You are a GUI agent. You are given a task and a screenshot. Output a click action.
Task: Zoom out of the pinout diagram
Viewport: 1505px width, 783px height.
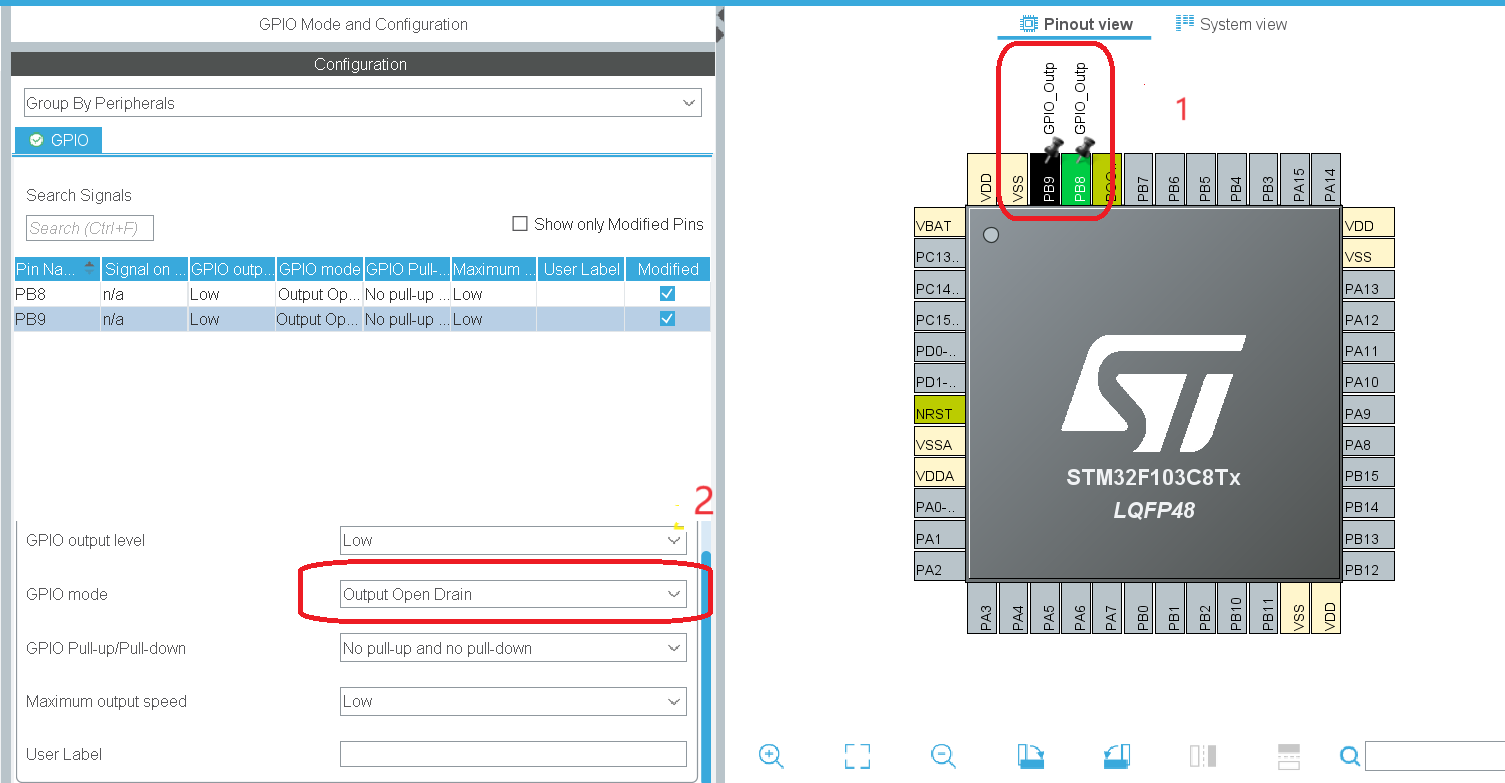[941, 757]
